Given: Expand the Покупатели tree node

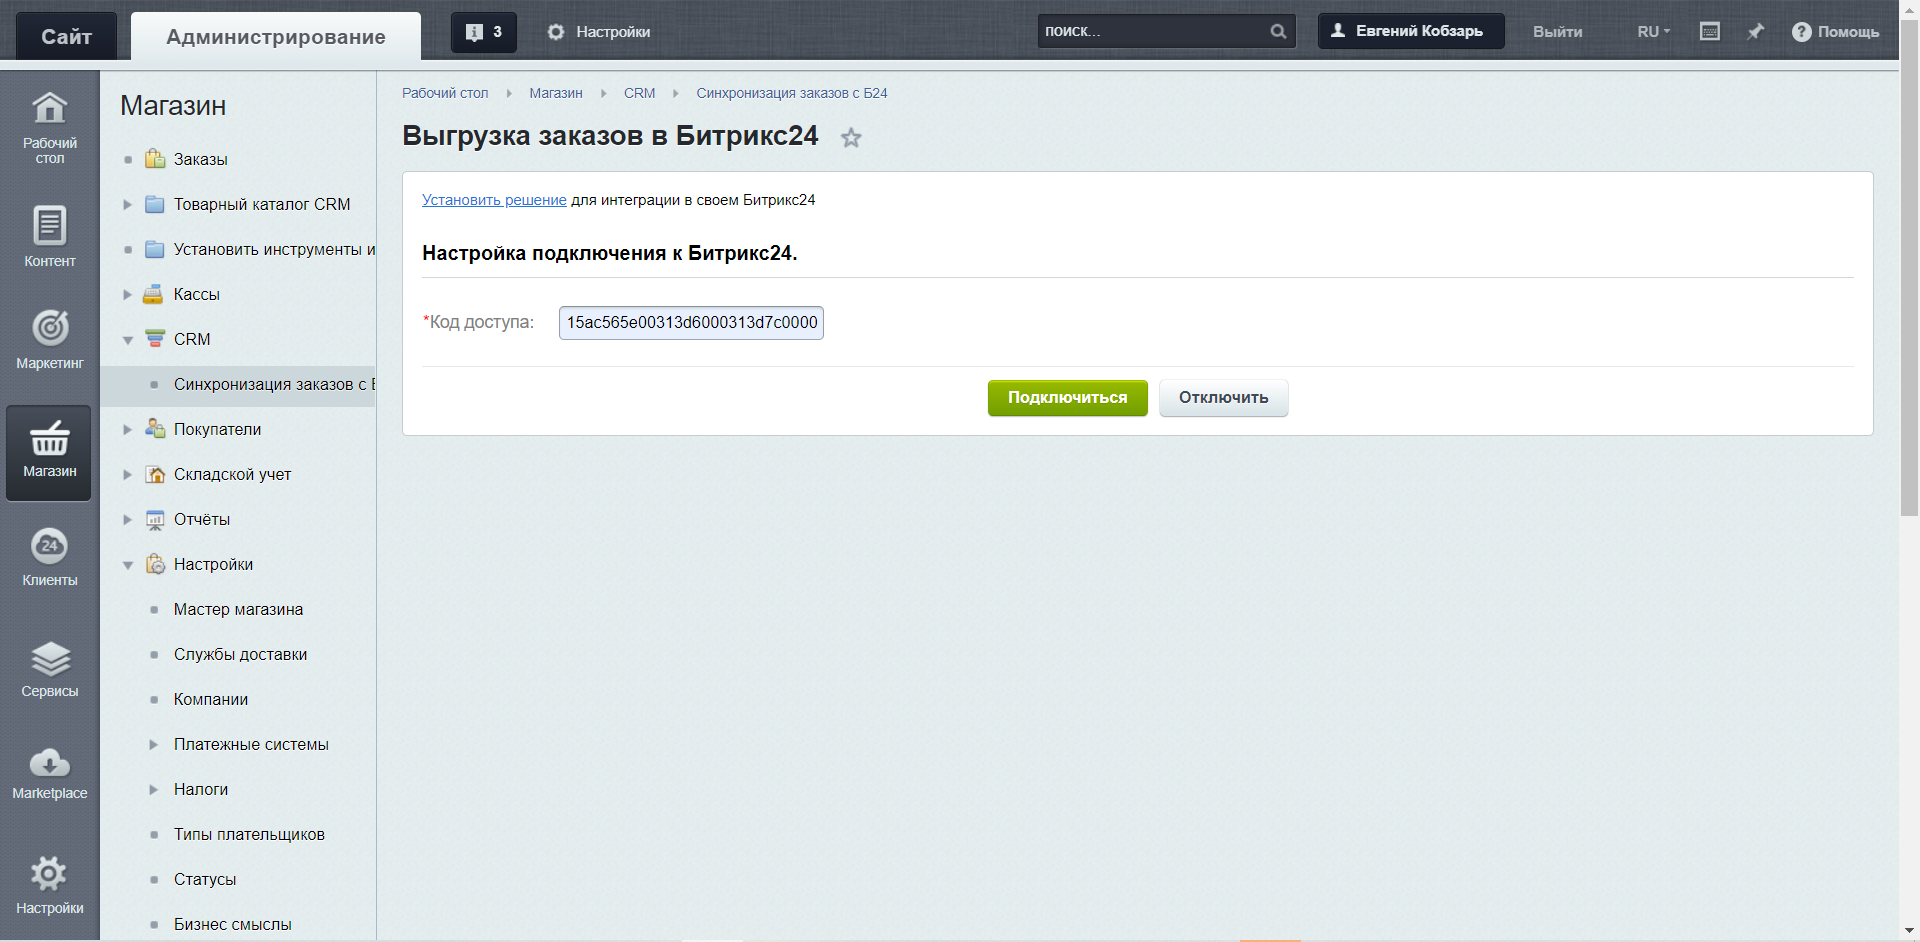Looking at the screenshot, I should [x=127, y=429].
